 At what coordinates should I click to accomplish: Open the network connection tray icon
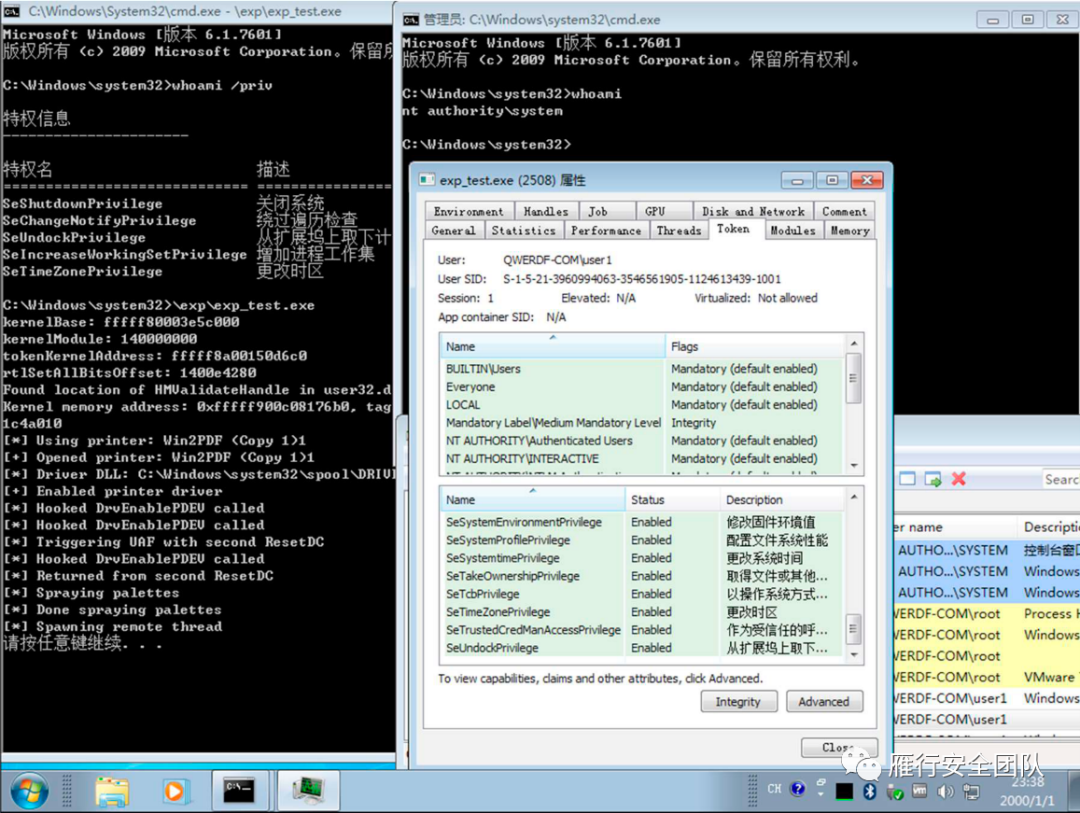[971, 792]
